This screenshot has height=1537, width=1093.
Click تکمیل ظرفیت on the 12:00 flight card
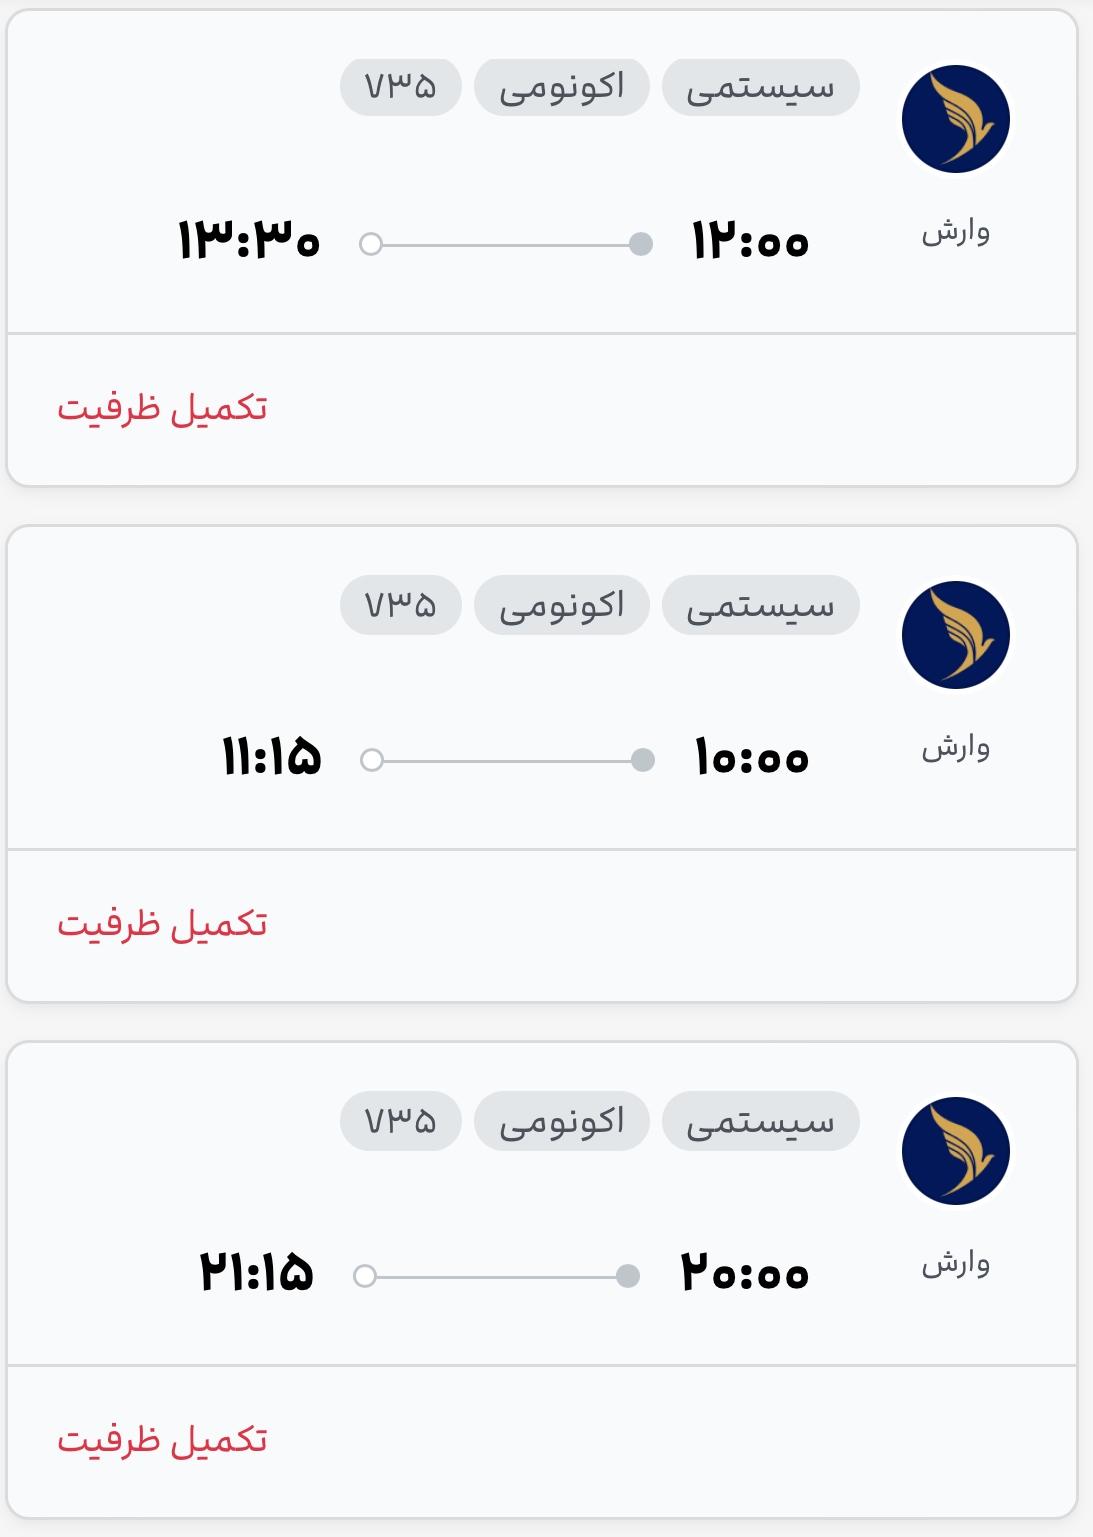162,408
